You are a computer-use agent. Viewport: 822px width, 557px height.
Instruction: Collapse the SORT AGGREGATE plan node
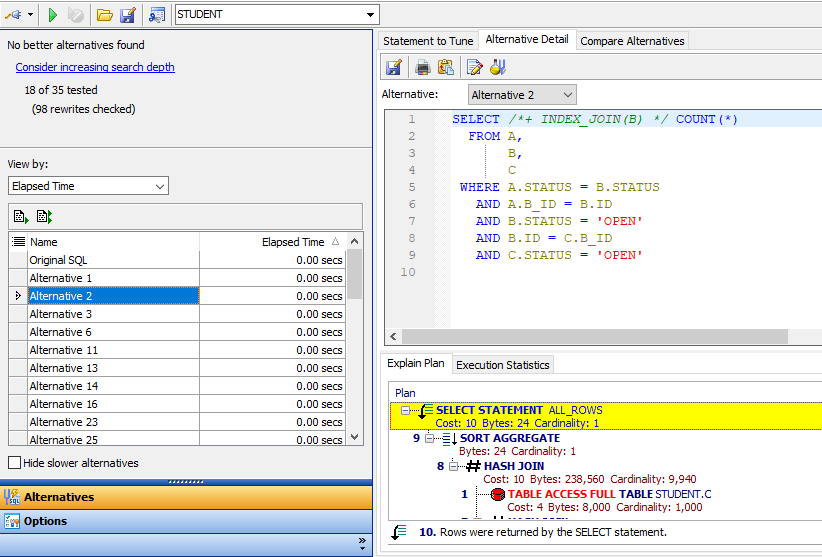(429, 438)
